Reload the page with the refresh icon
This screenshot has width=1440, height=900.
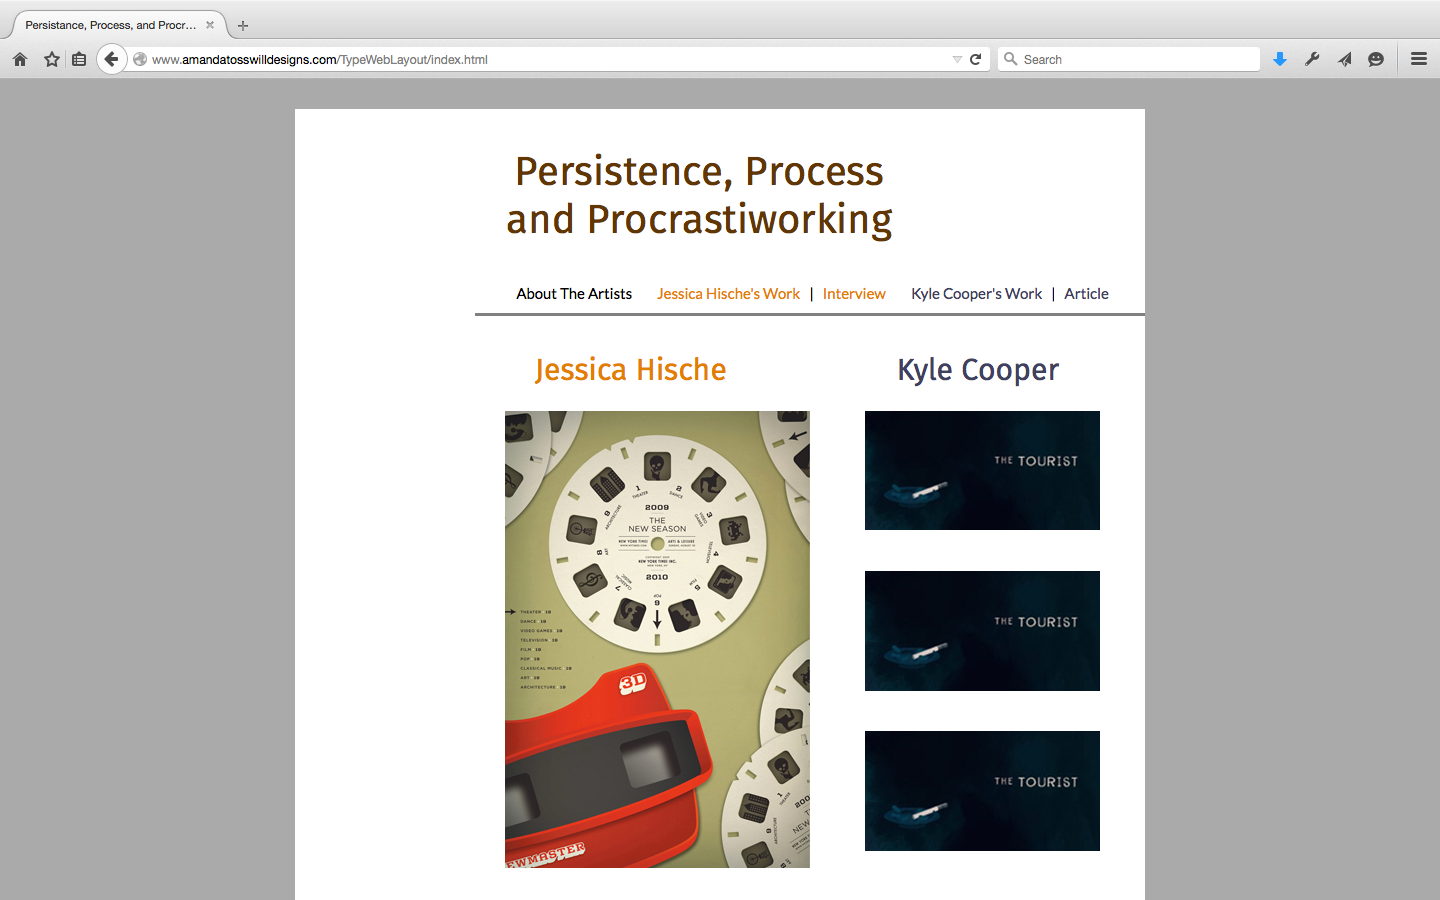(976, 59)
